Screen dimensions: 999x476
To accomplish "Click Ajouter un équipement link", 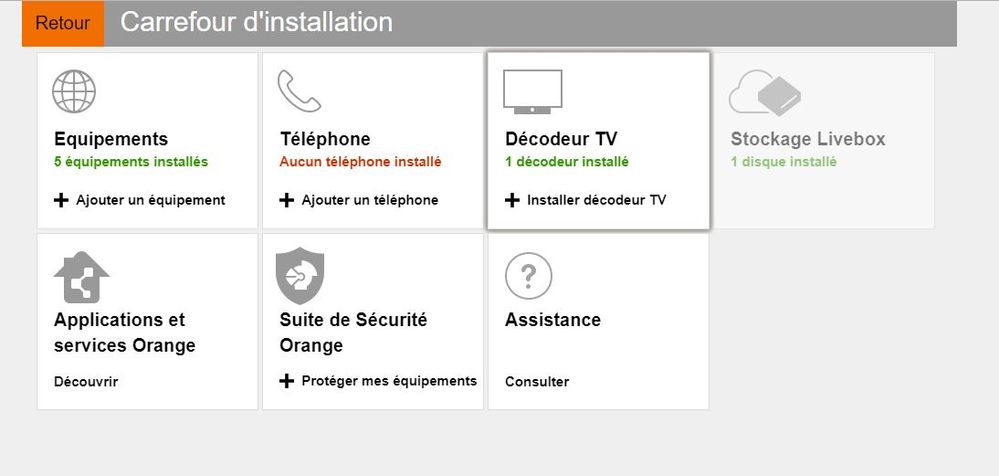I will tap(140, 200).
